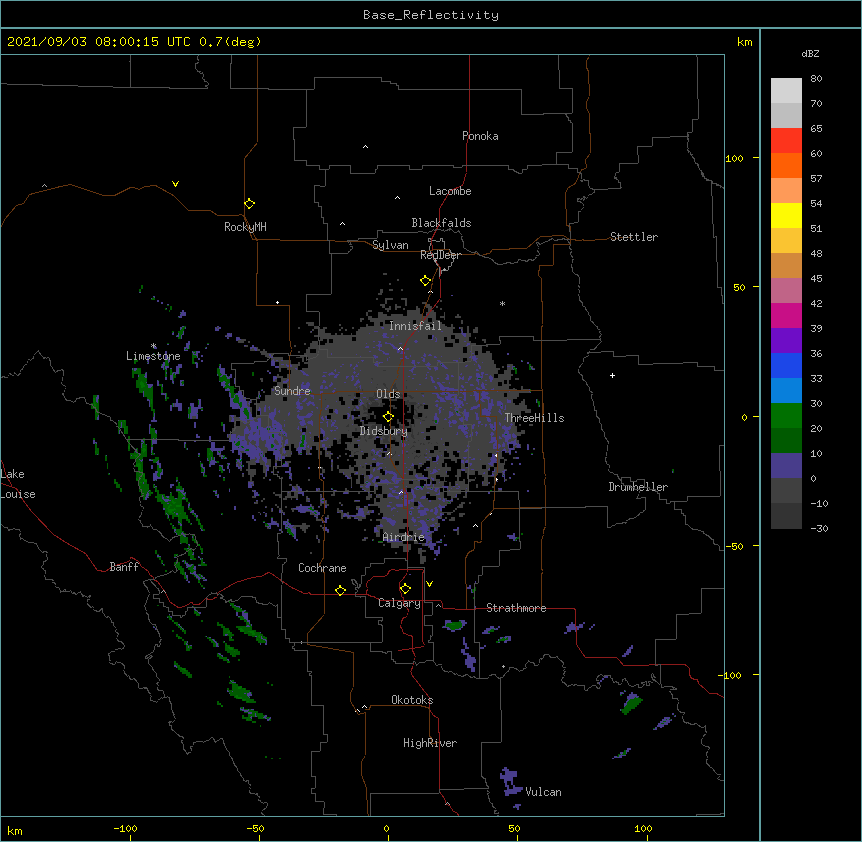The height and width of the screenshot is (842, 862).
Task: Click the Strathmore label
Action: click(x=516, y=608)
